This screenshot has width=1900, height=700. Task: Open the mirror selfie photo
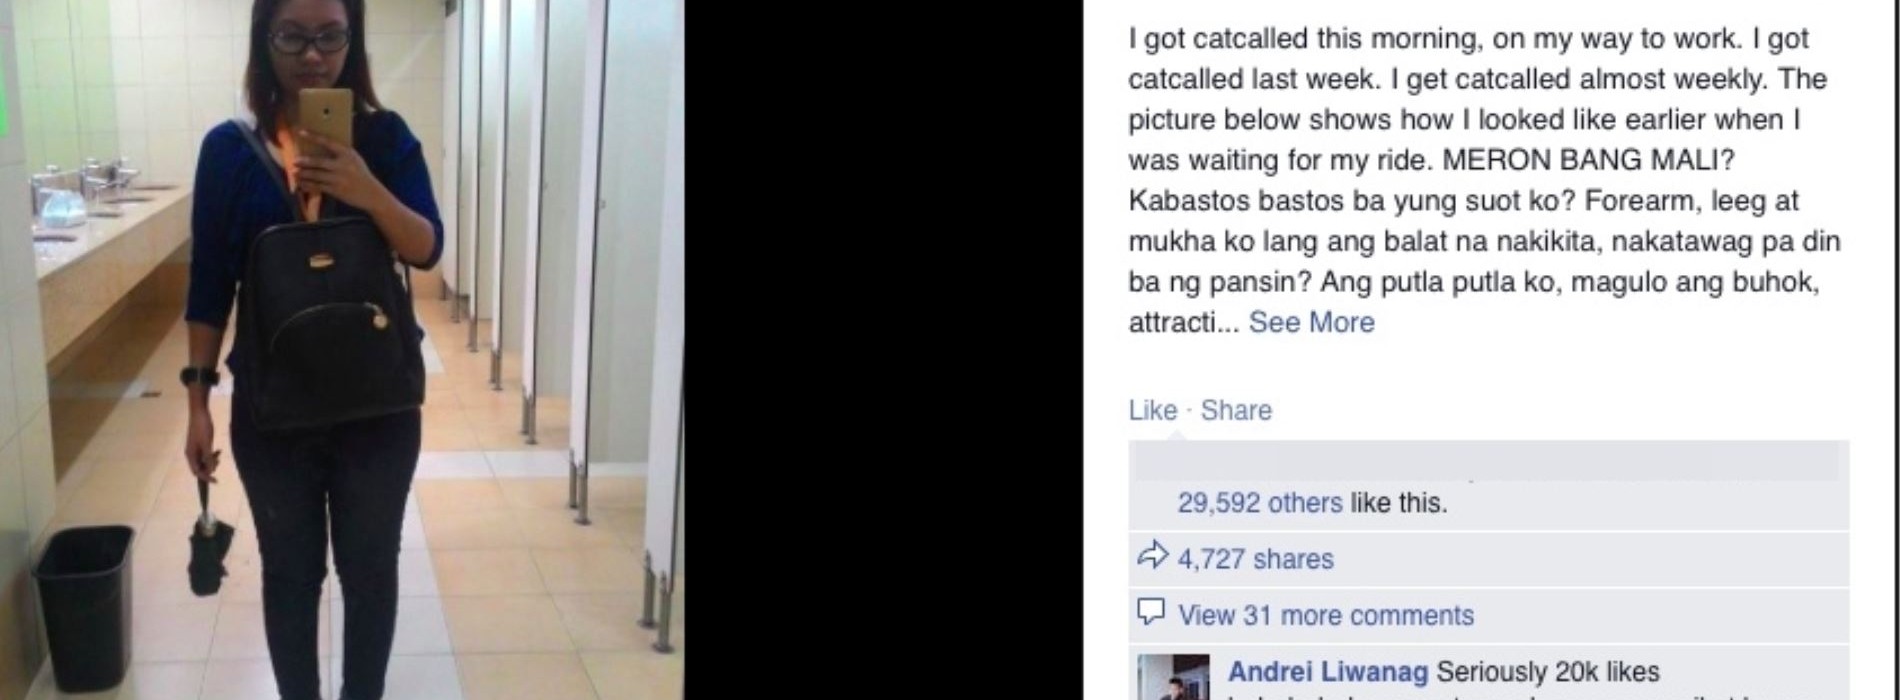tap(342, 350)
